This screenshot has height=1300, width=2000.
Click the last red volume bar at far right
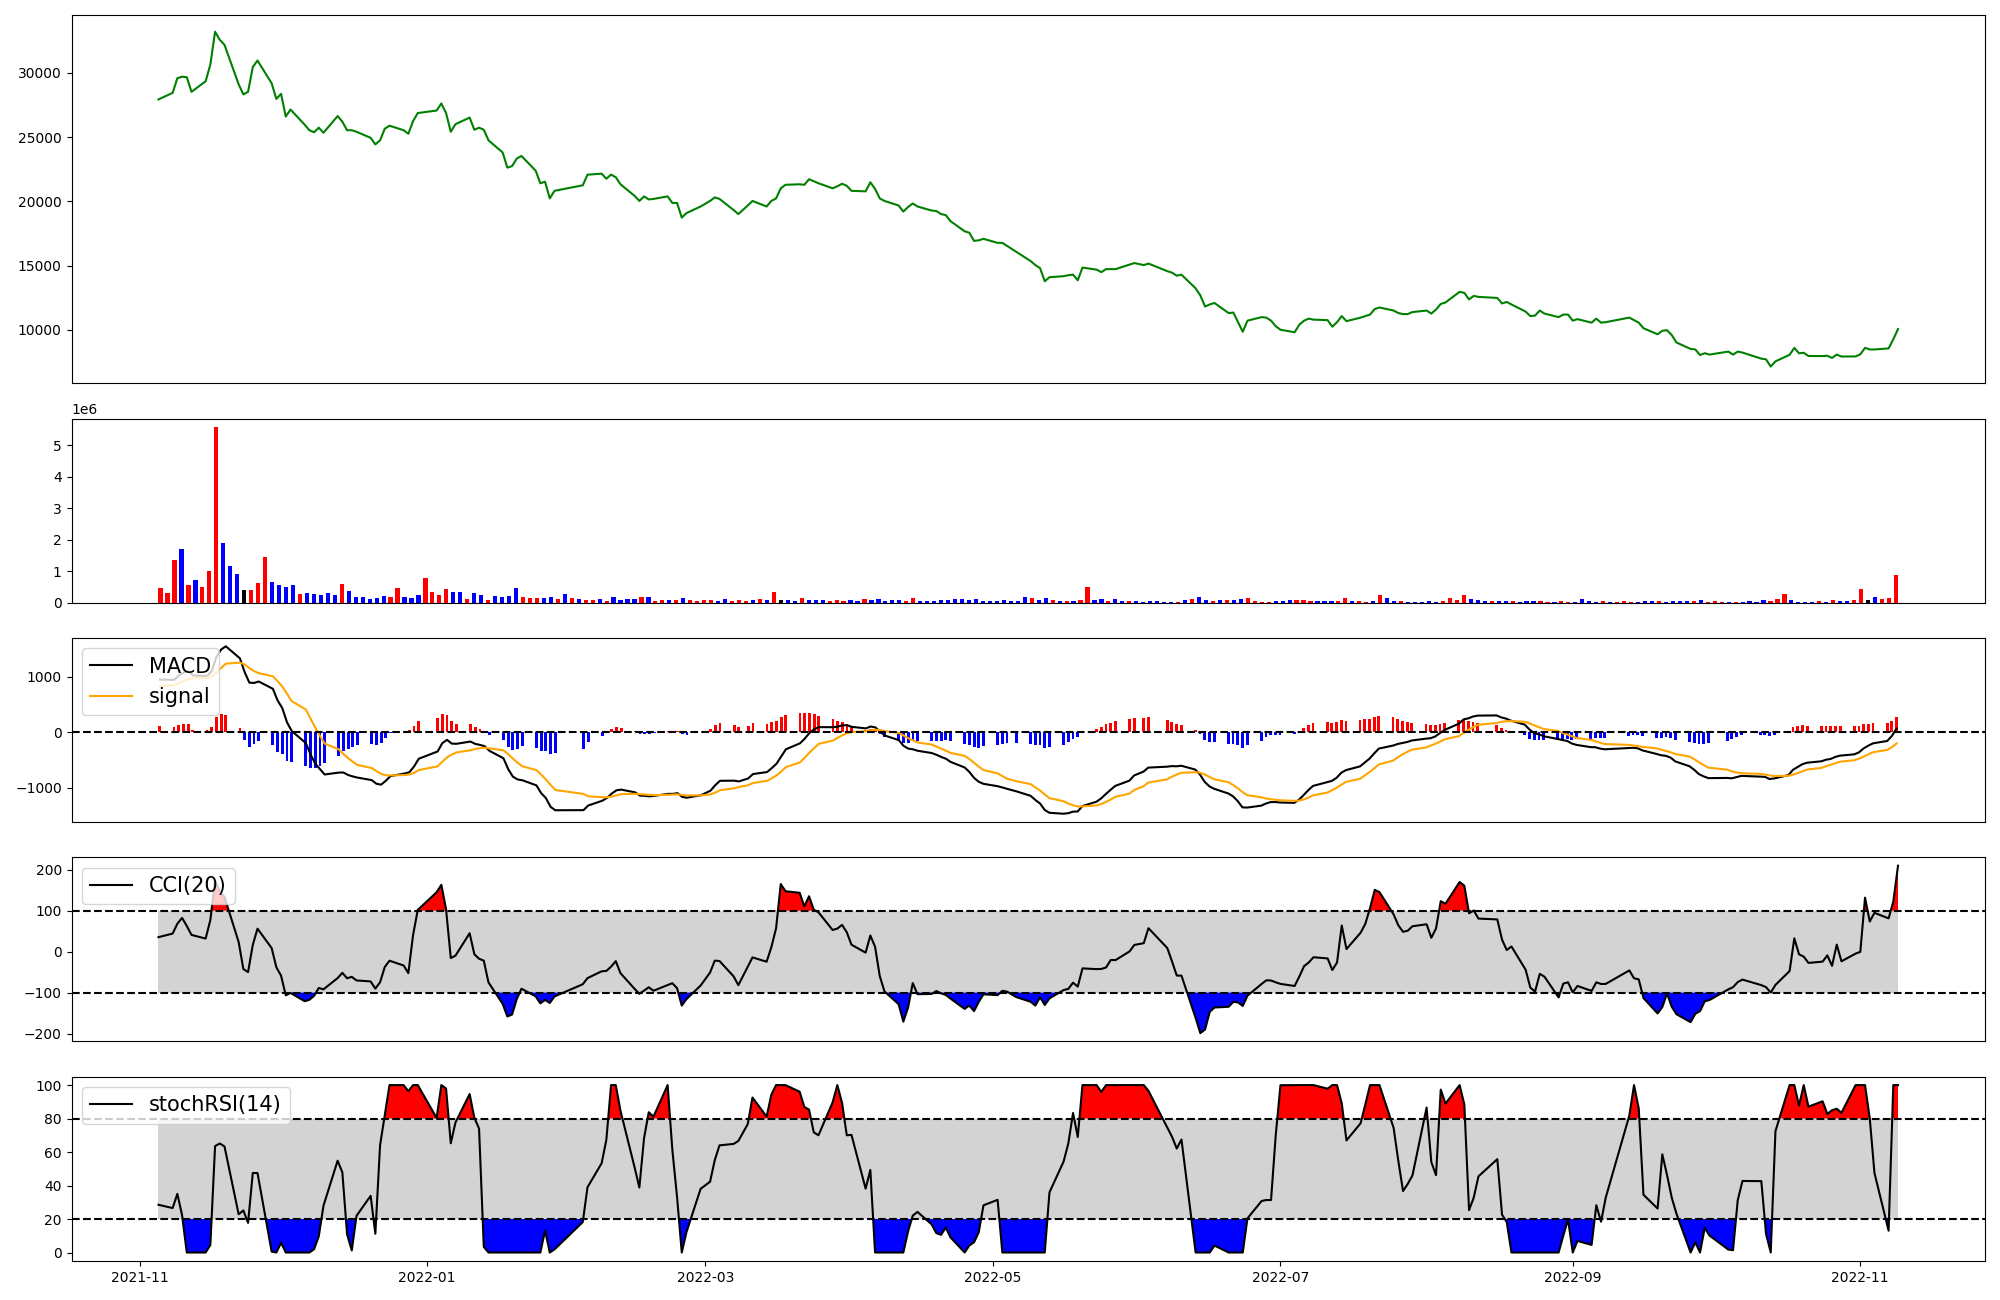[1896, 589]
